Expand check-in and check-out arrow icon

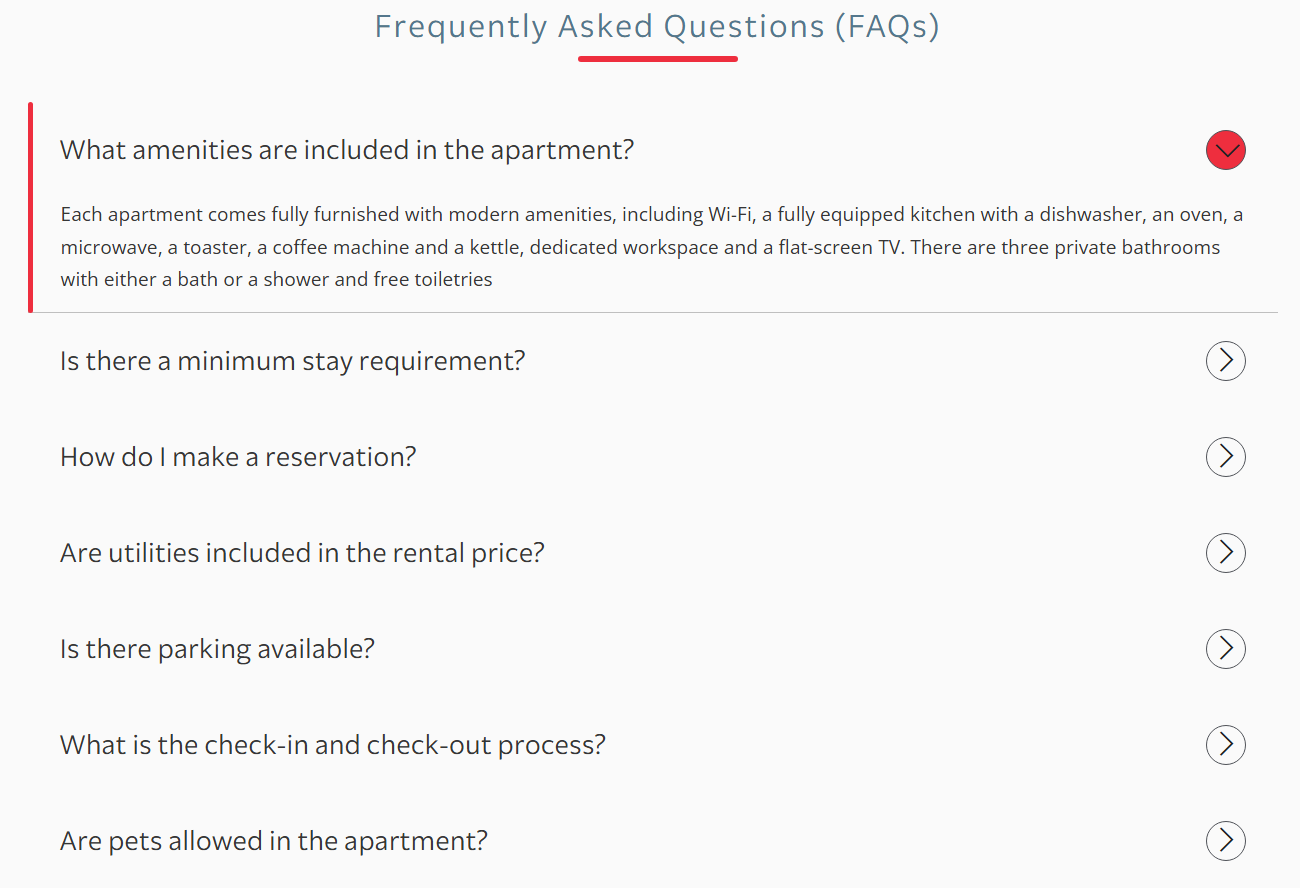[1225, 745]
